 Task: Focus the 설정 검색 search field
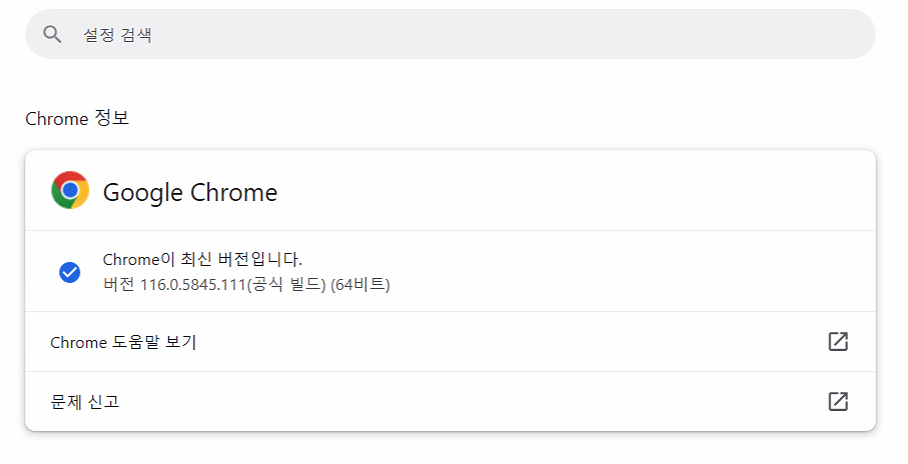coord(400,34)
